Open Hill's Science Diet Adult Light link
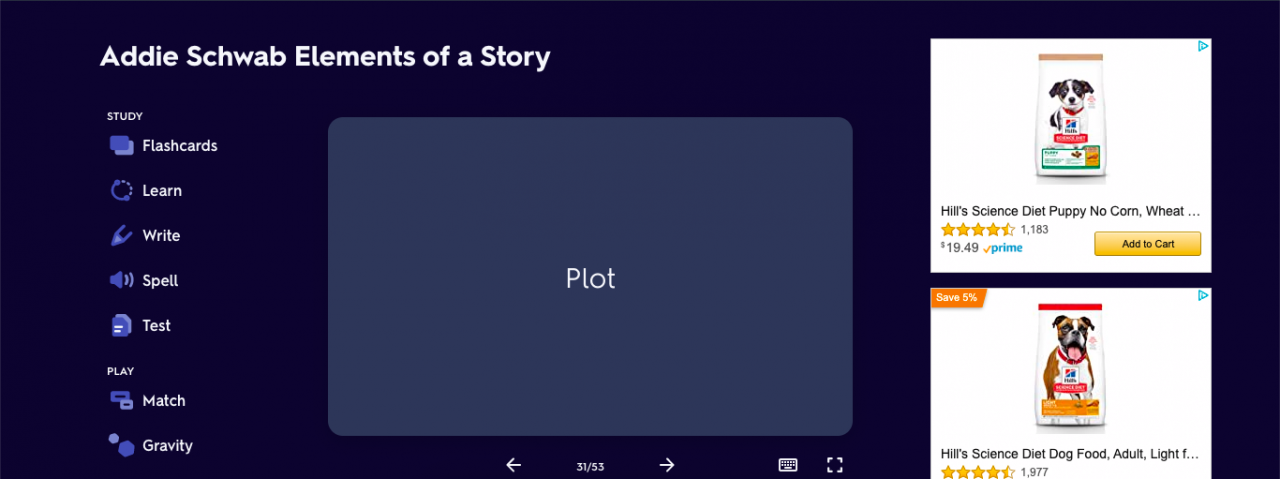Screen dimensions: 1280x479 point(1070,454)
